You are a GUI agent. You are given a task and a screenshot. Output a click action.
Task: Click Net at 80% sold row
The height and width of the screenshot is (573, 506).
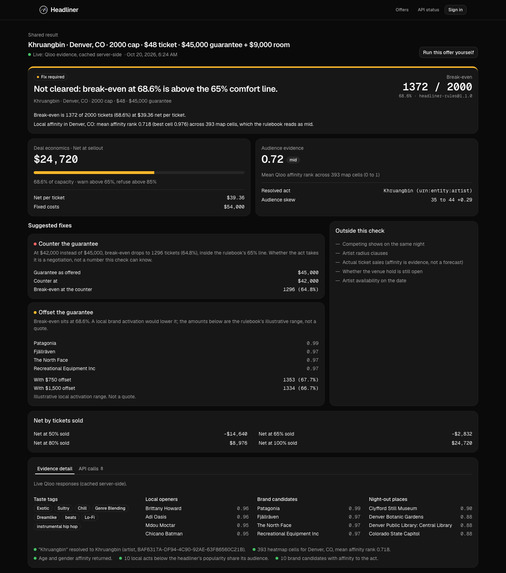(140, 443)
